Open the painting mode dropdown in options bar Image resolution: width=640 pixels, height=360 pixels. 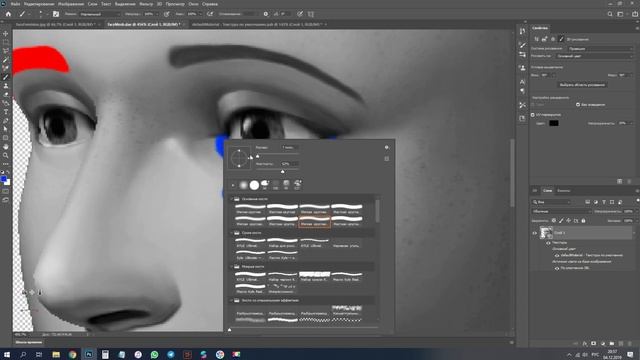pos(100,14)
